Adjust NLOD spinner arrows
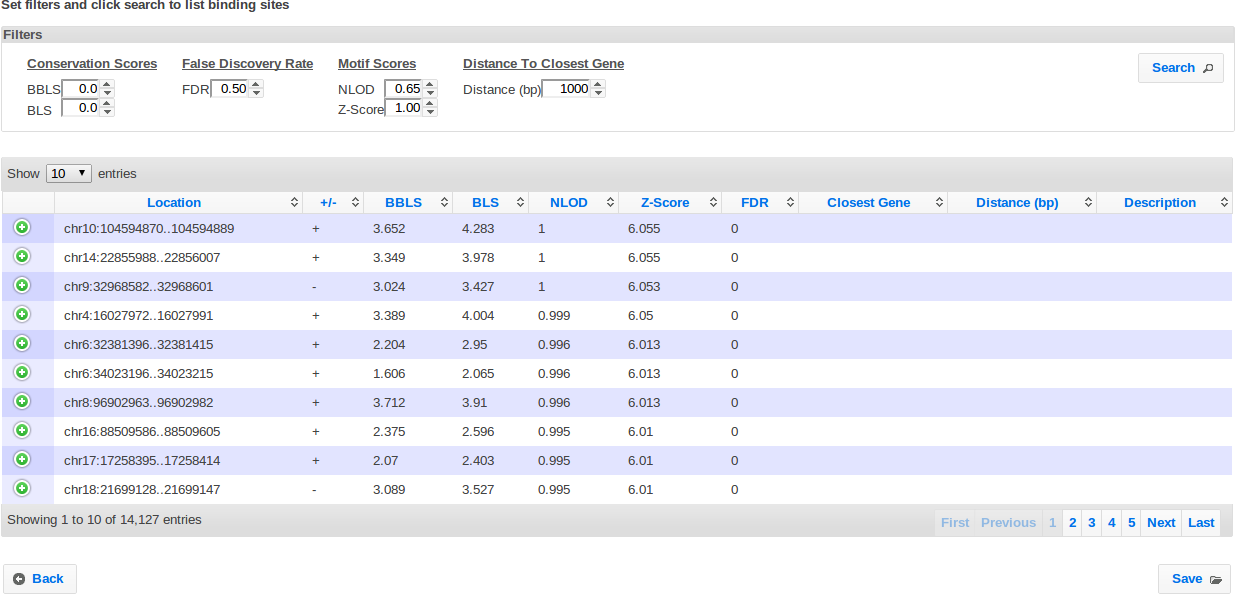 click(x=431, y=89)
